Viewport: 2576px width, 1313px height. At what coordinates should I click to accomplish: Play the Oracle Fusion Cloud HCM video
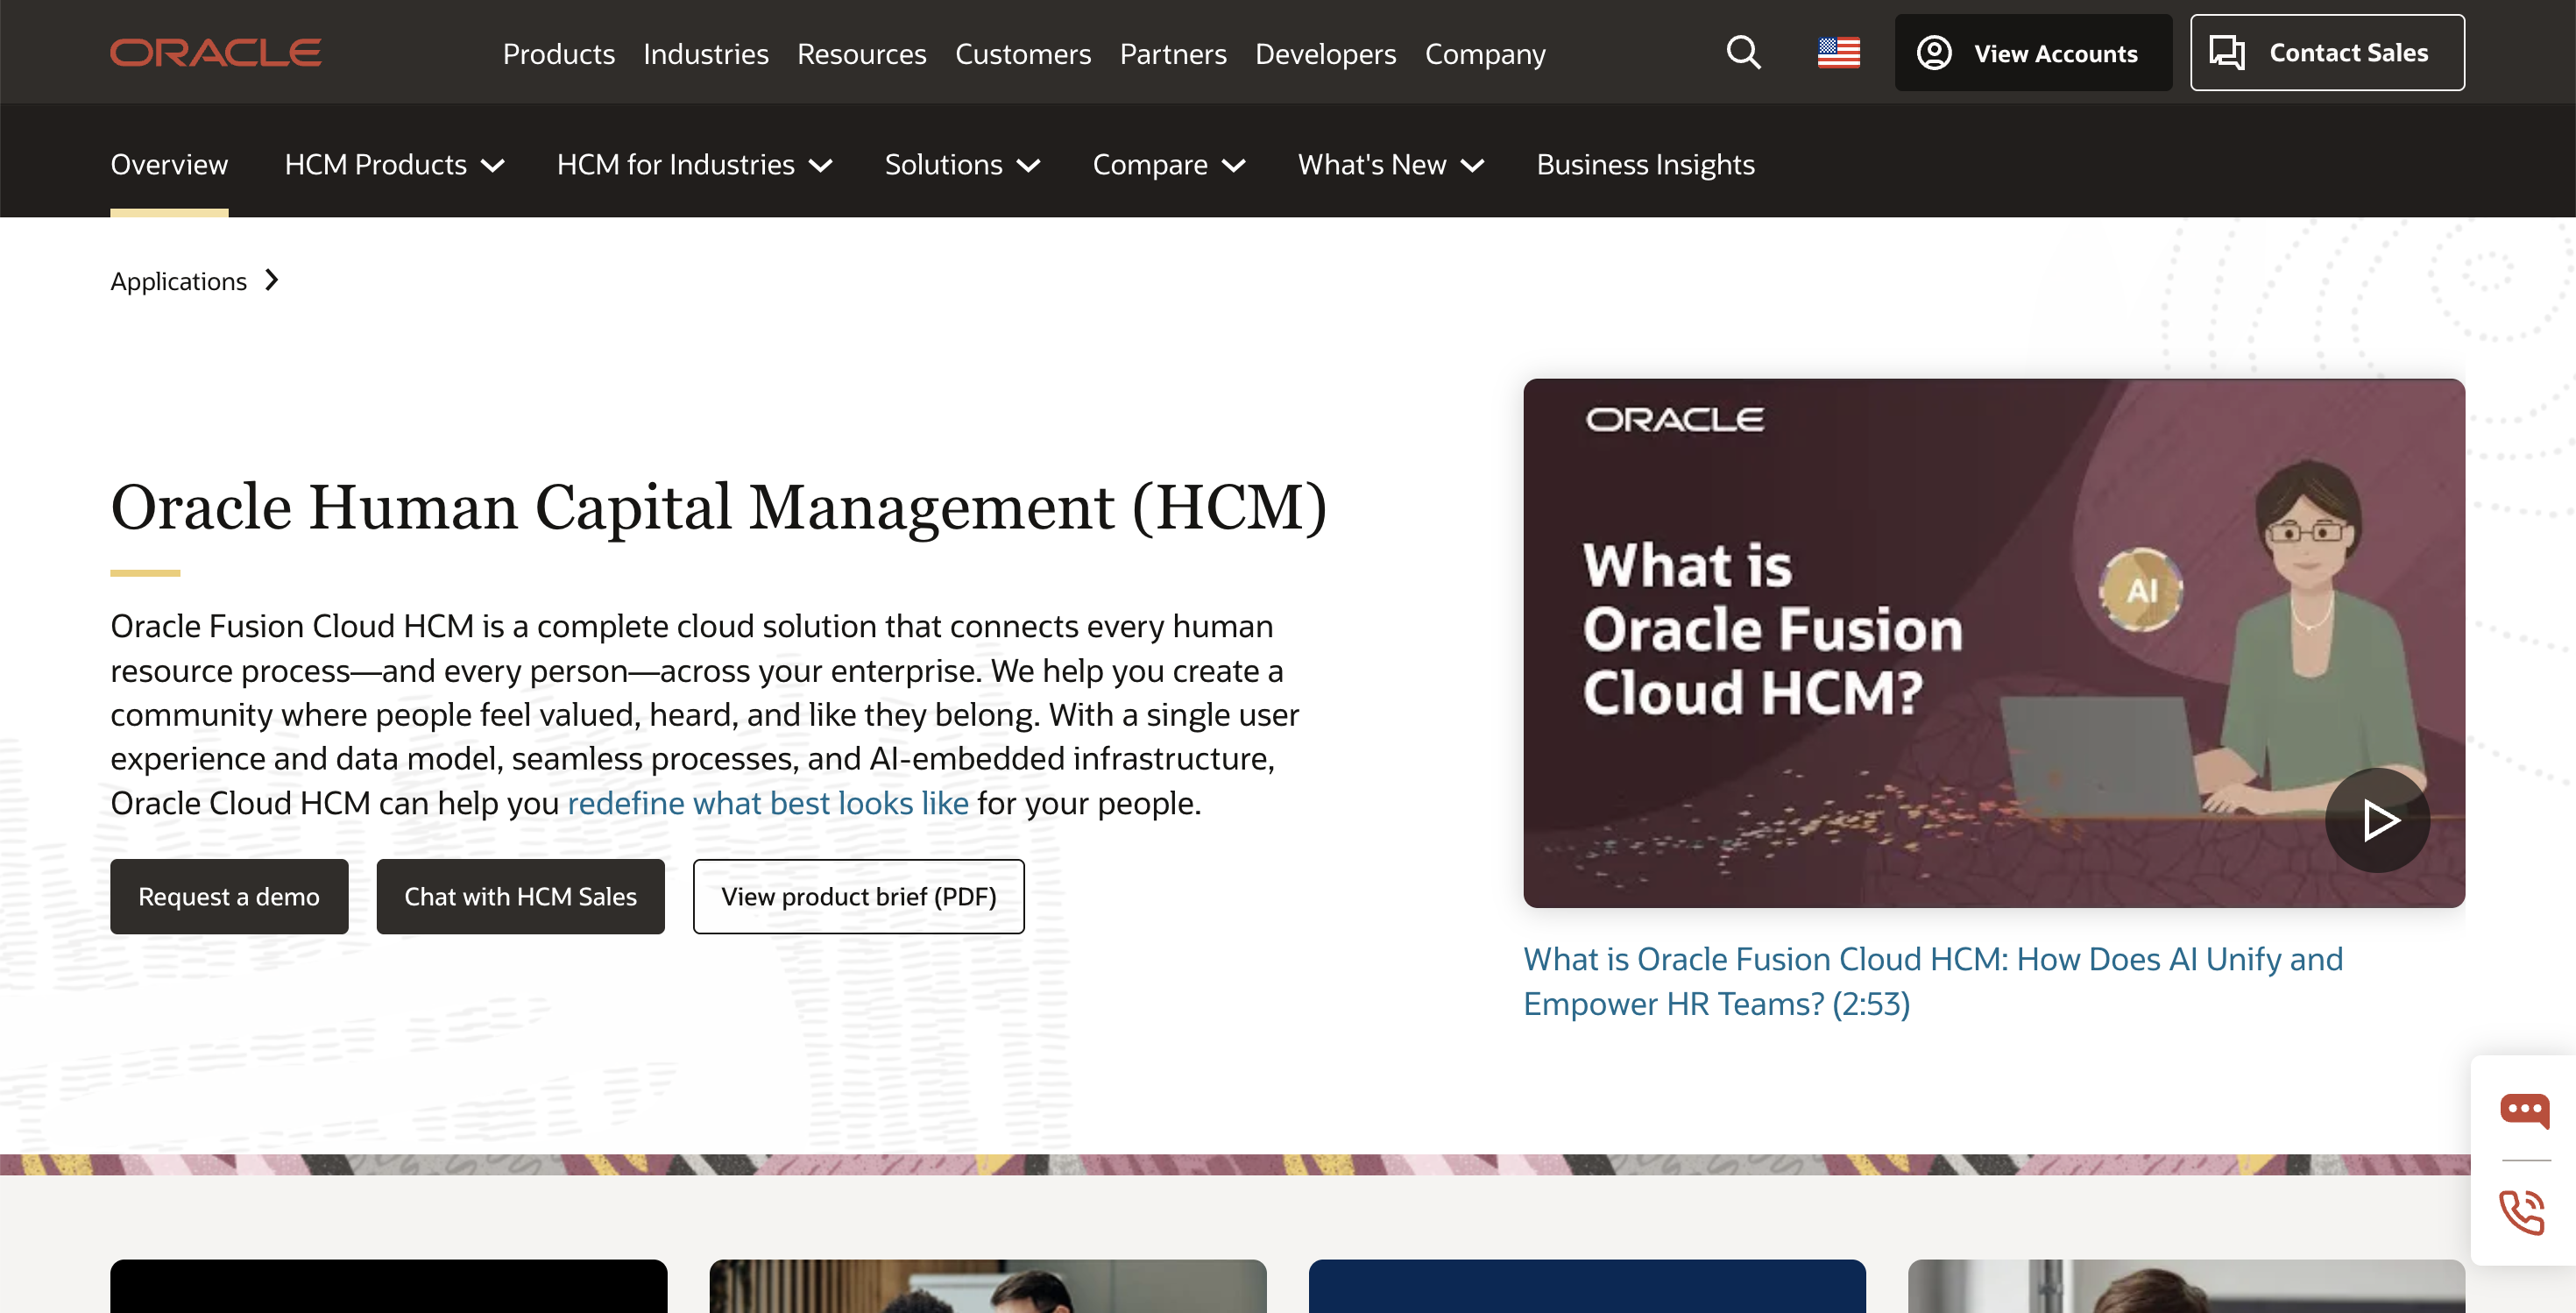click(x=2377, y=820)
